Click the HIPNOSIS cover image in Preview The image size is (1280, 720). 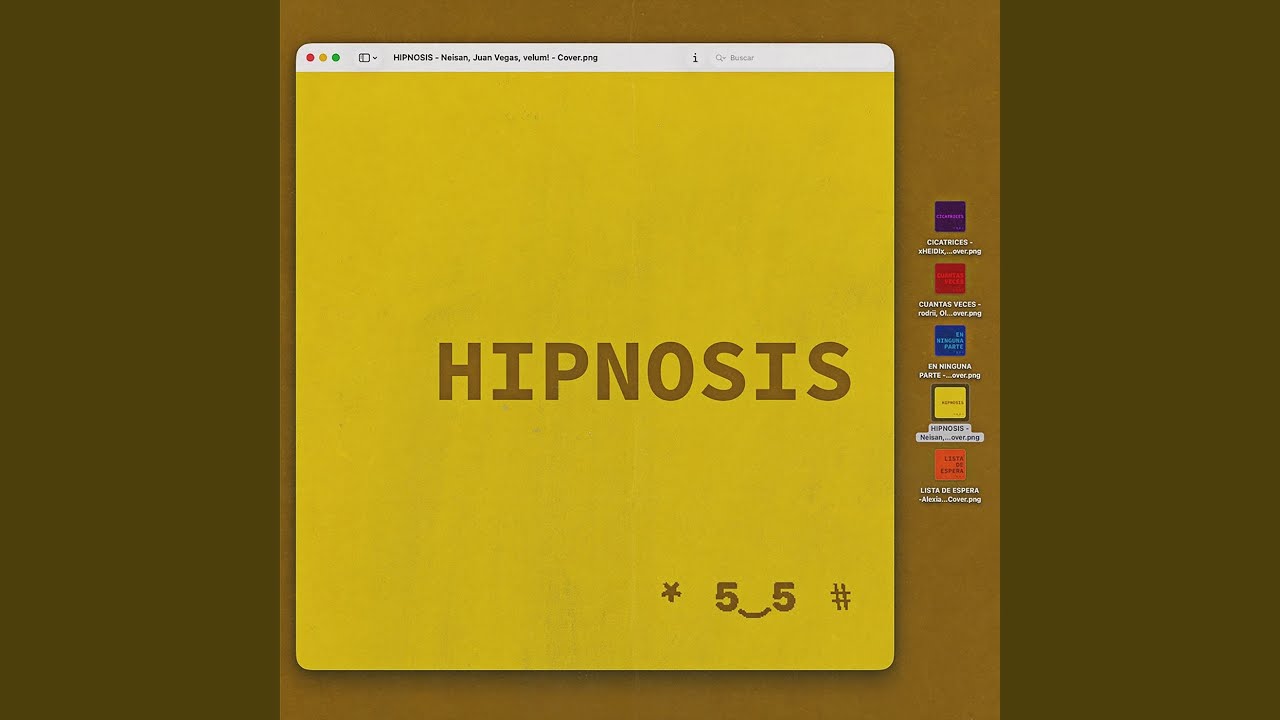[595, 371]
